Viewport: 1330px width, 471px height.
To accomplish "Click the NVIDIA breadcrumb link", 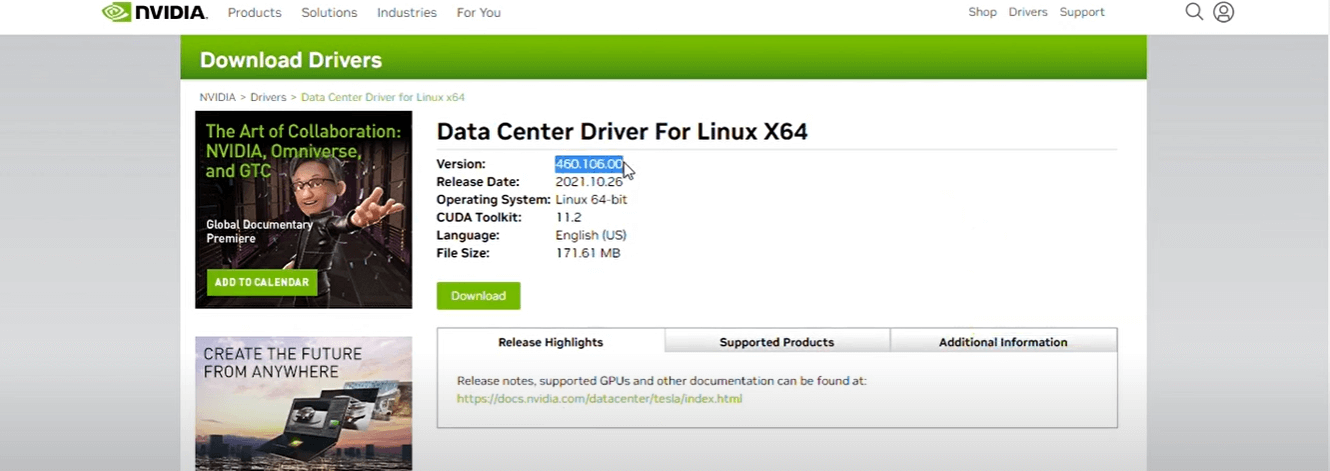I will [217, 97].
